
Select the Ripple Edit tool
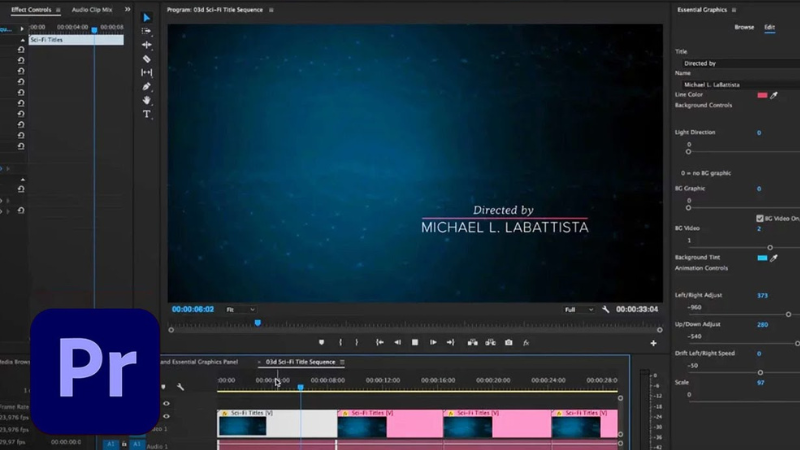[146, 45]
